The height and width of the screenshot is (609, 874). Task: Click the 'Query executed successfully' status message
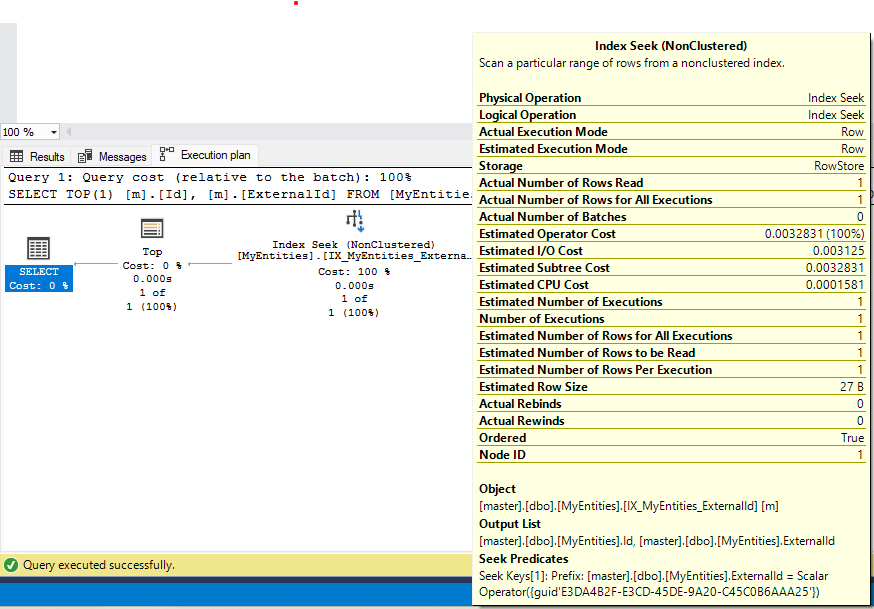98,565
